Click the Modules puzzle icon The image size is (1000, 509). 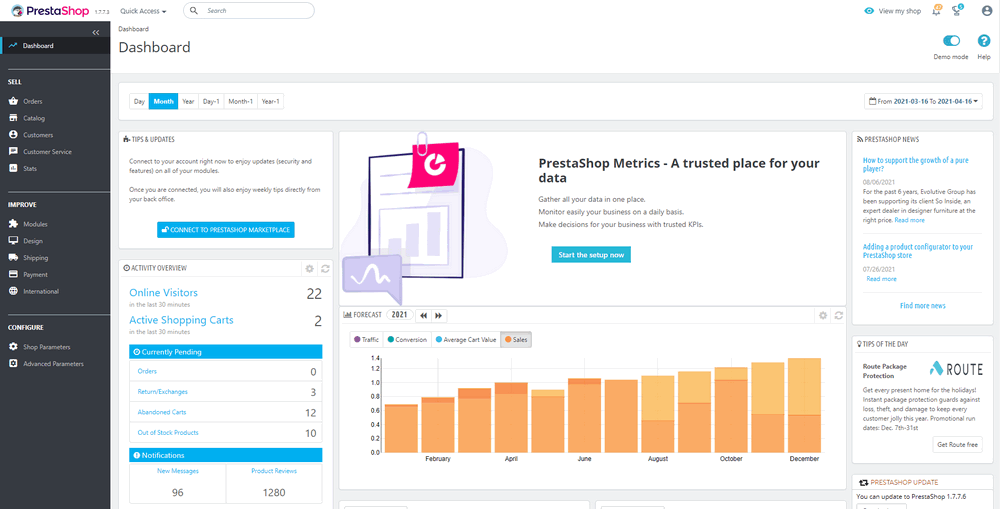tap(13, 224)
